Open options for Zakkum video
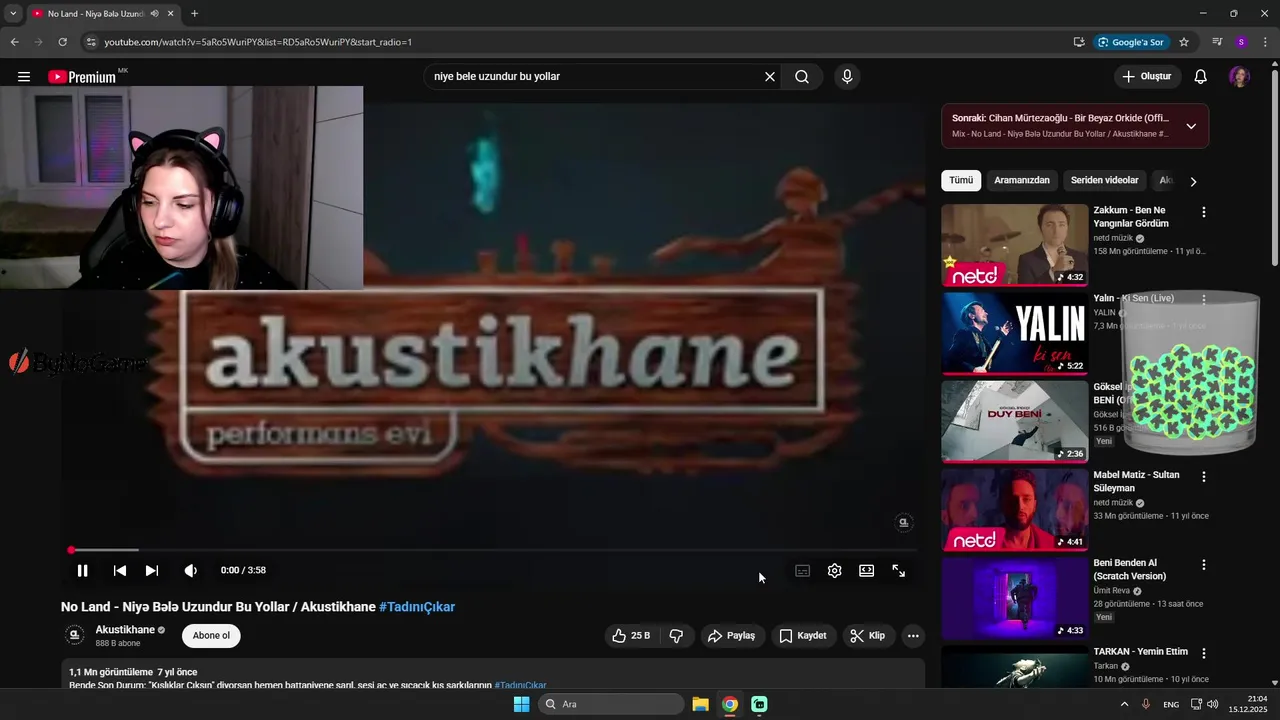This screenshot has width=1280, height=720. [1204, 212]
